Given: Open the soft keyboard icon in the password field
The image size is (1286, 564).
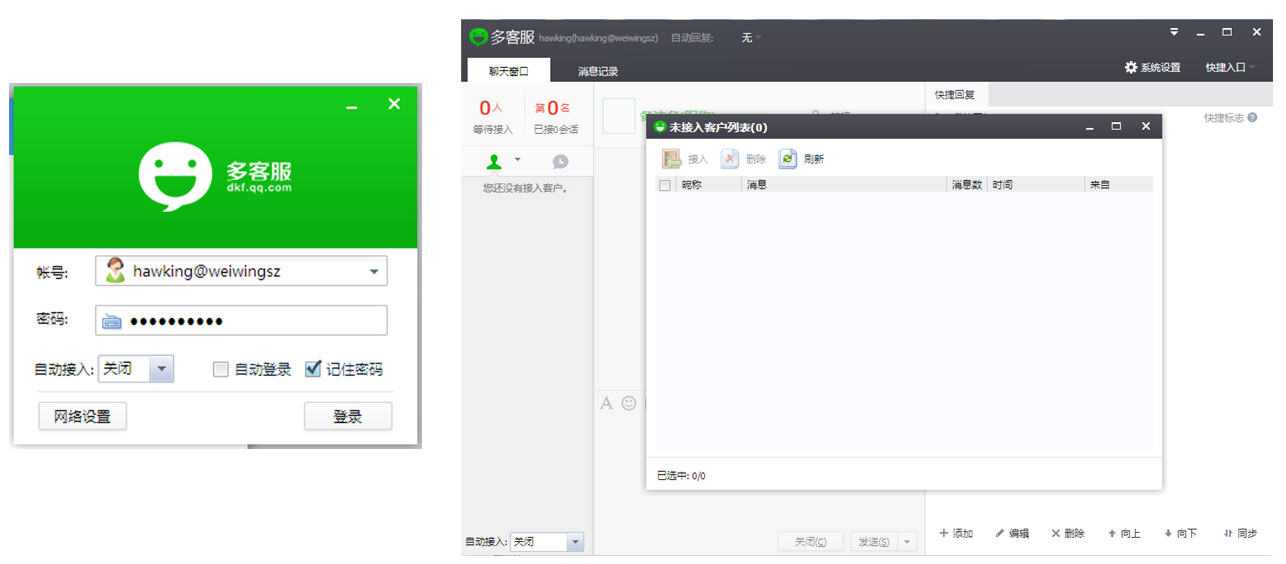Looking at the screenshot, I should [x=112, y=321].
